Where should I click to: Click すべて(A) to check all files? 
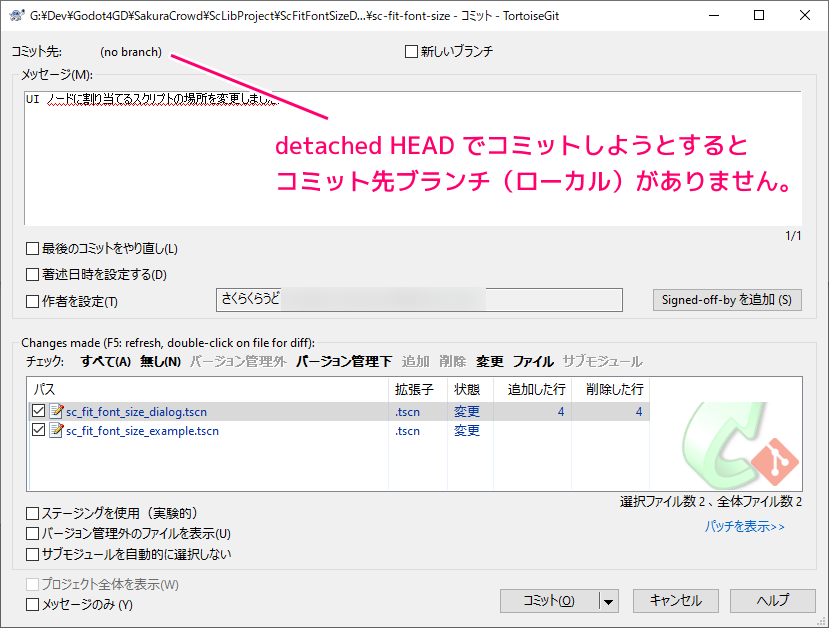point(106,362)
